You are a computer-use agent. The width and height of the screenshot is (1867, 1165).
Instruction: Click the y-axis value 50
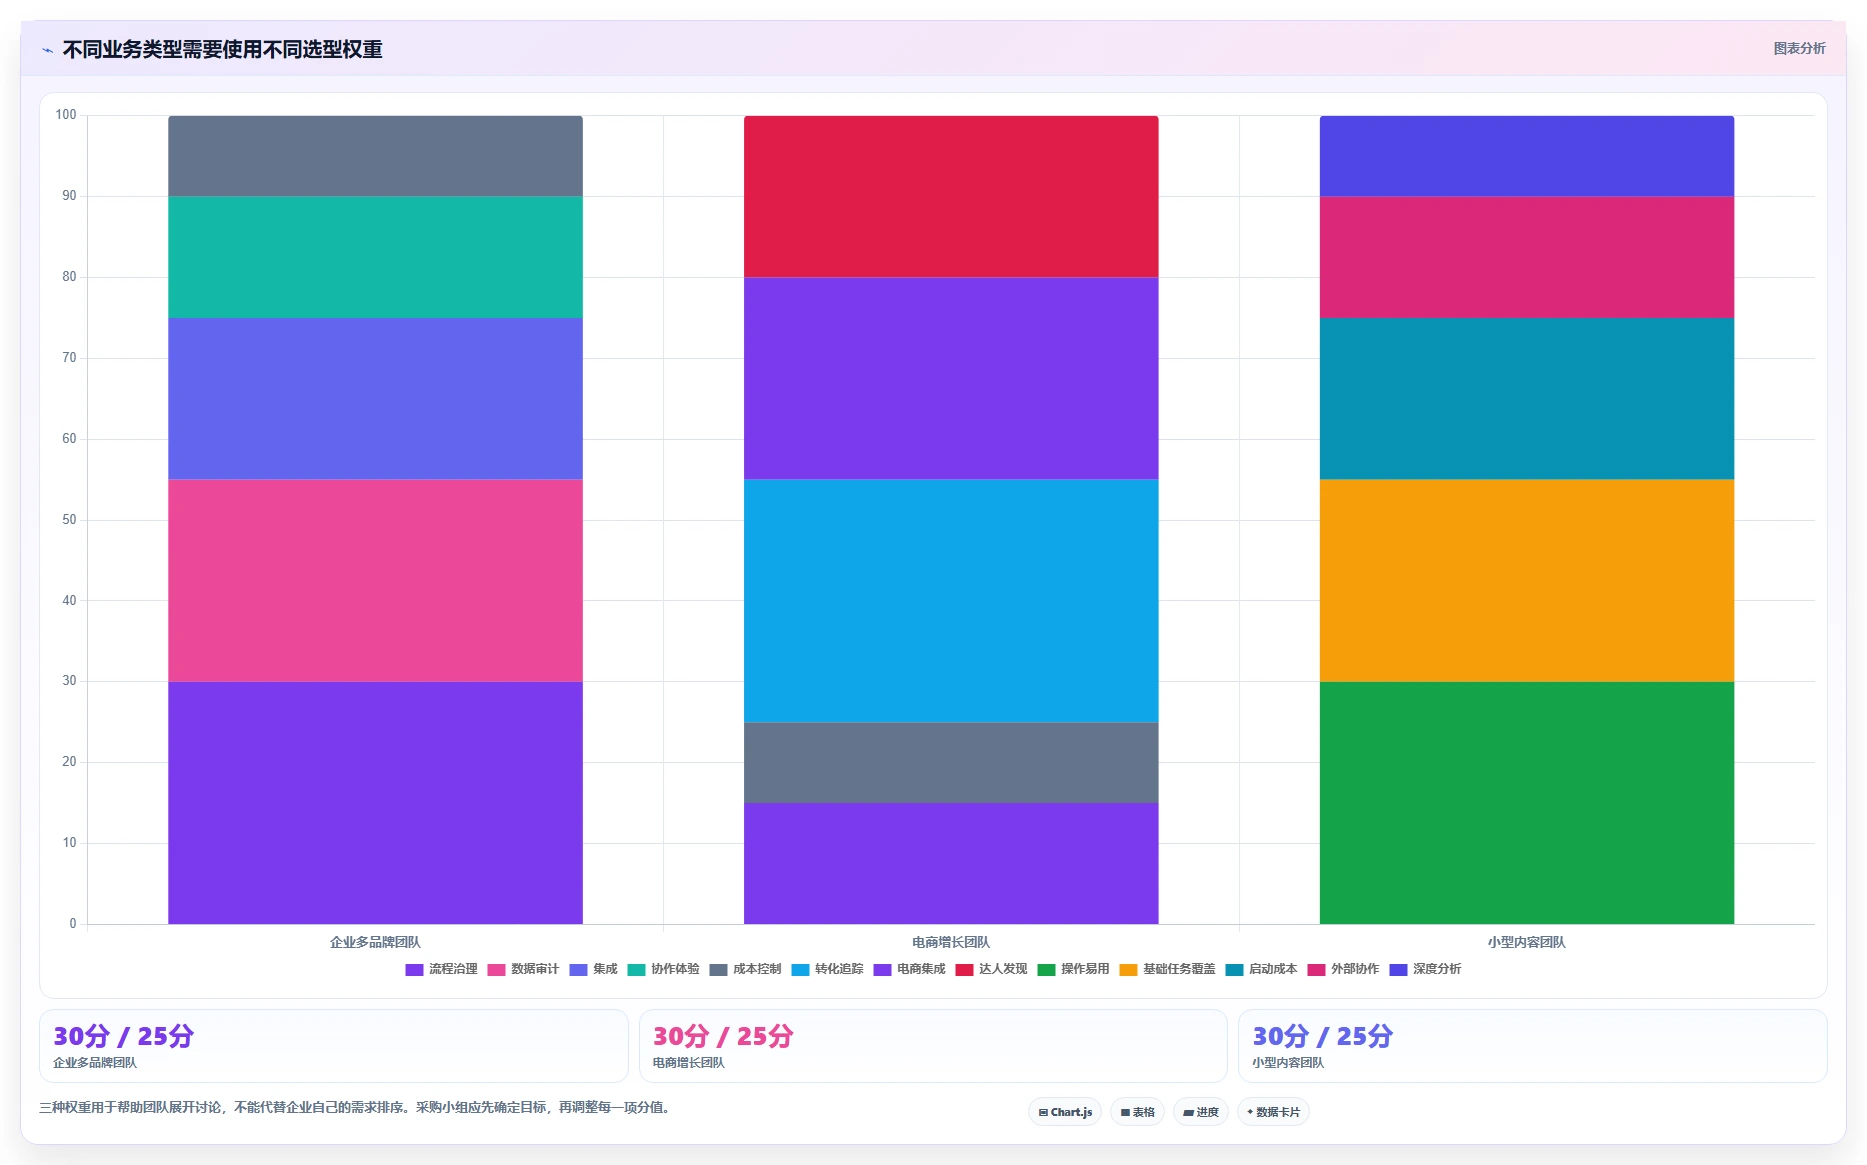(69, 520)
